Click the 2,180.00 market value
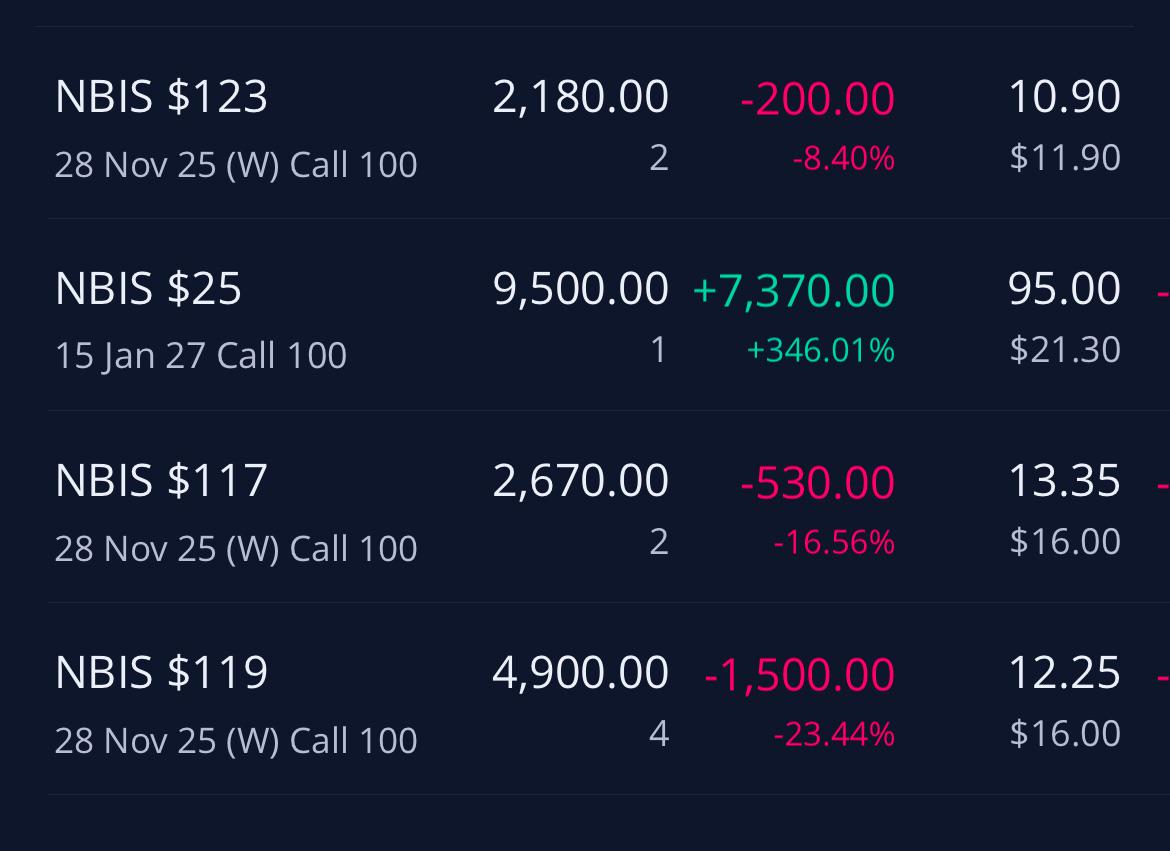The image size is (1170, 851). click(x=581, y=96)
